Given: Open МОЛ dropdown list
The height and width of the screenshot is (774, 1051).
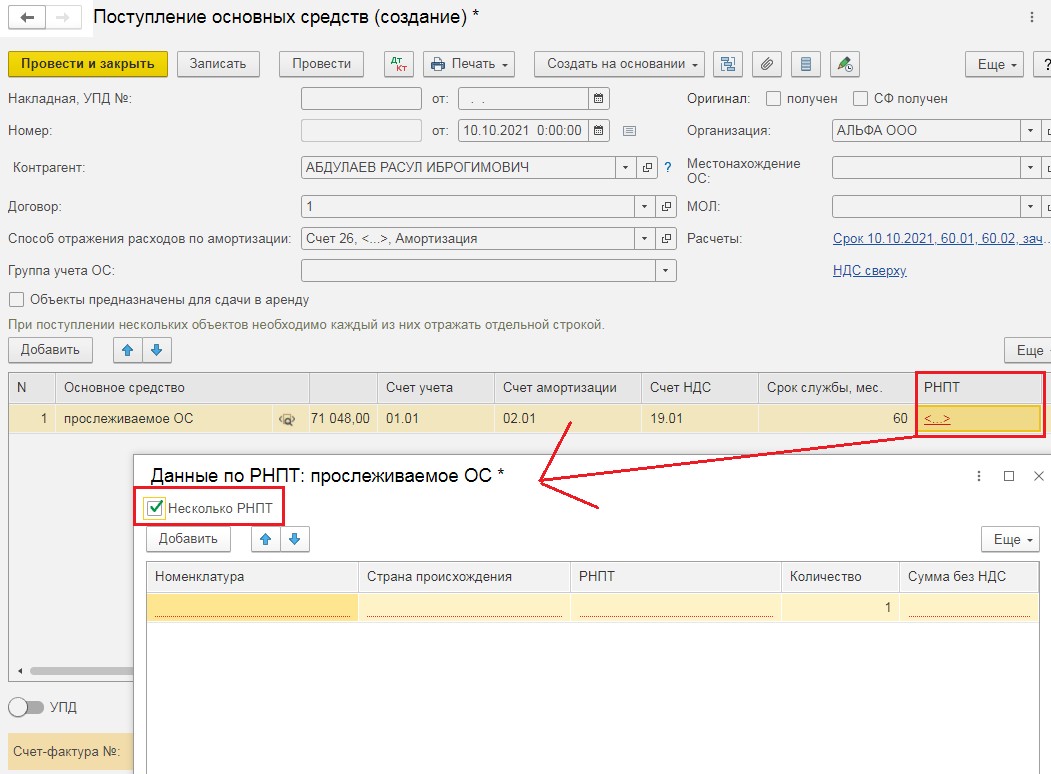Looking at the screenshot, I should point(1030,206).
